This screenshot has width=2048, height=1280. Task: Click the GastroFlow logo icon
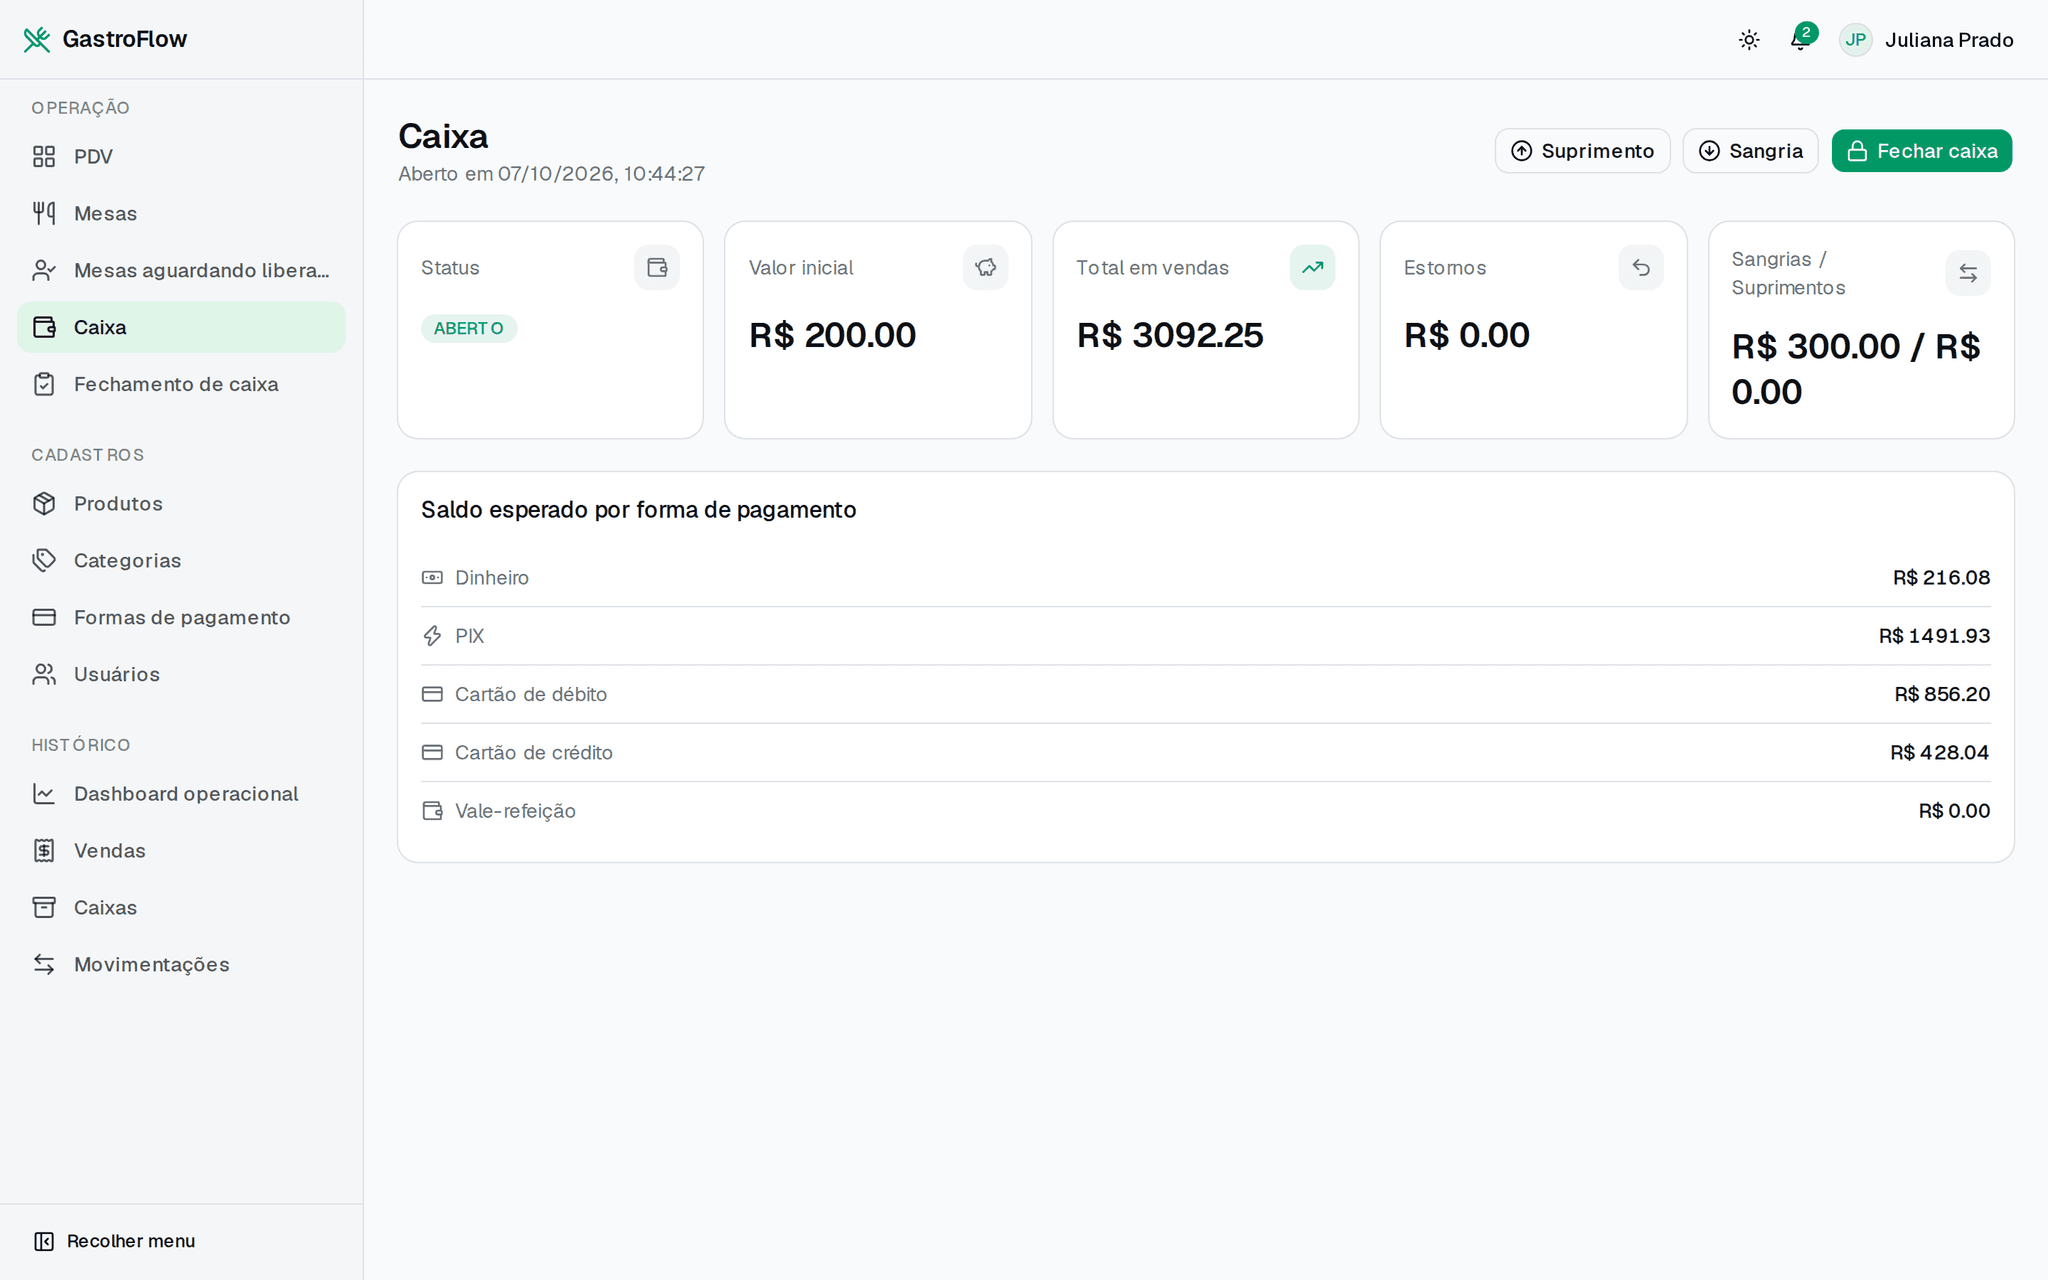[37, 39]
